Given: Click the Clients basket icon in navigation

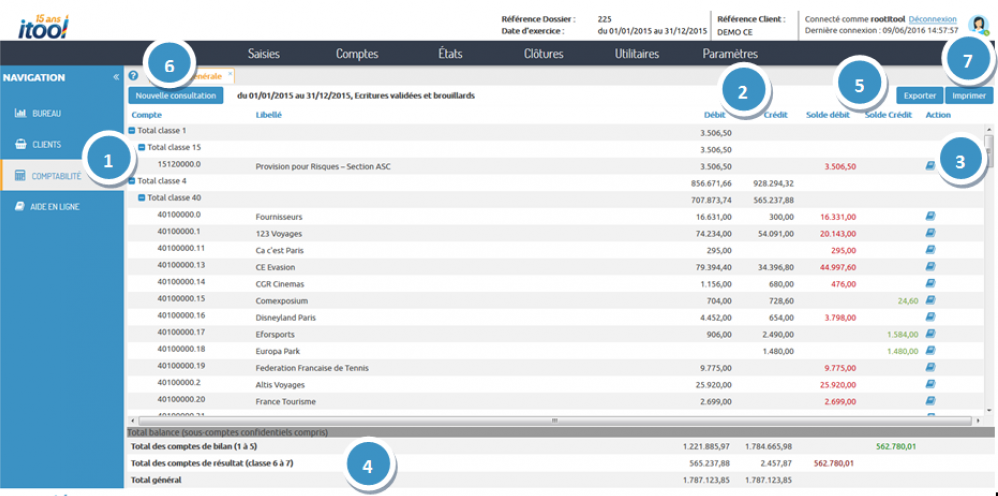Looking at the screenshot, I should (x=20, y=144).
